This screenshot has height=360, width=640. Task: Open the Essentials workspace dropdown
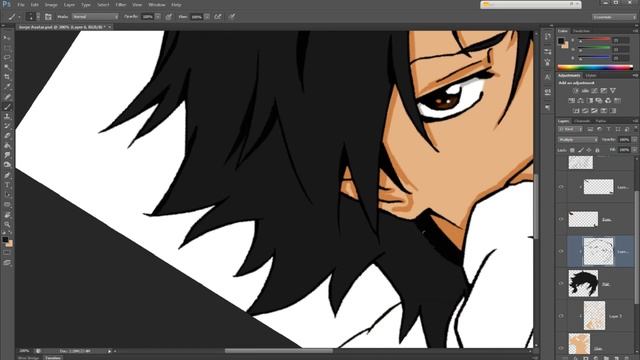tap(614, 17)
